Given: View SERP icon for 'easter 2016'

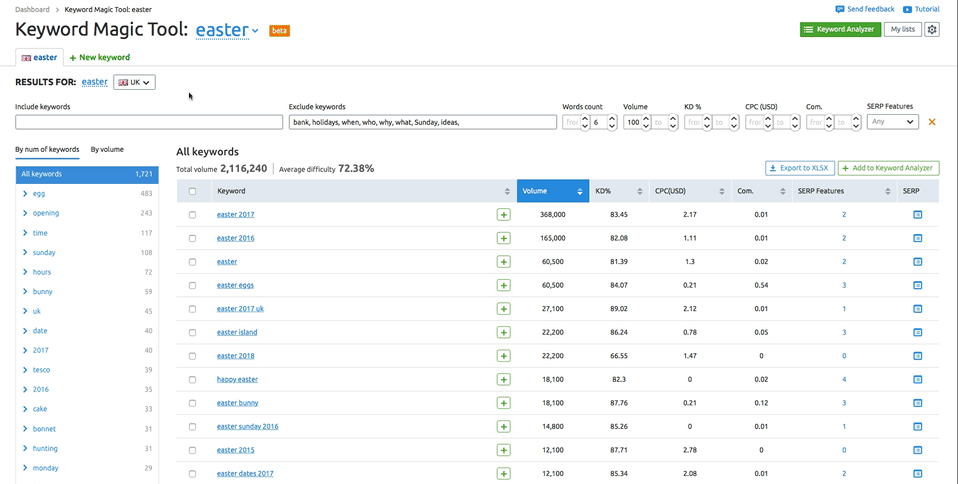Looking at the screenshot, I should click(x=917, y=238).
